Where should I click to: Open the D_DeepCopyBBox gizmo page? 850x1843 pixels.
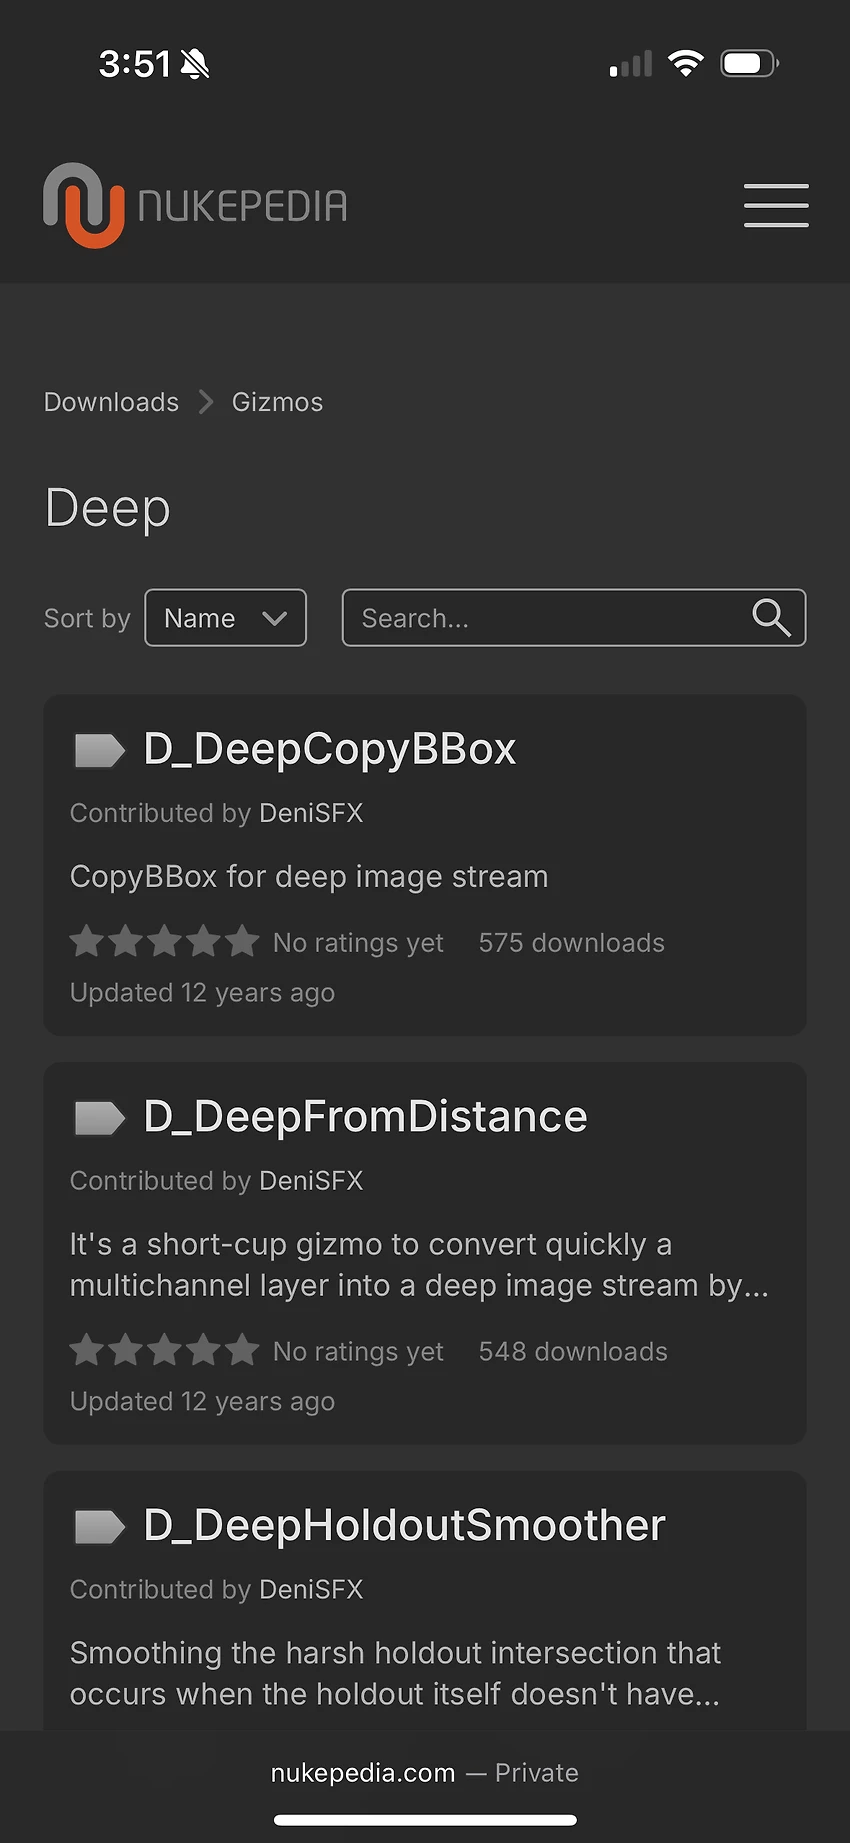click(x=330, y=749)
